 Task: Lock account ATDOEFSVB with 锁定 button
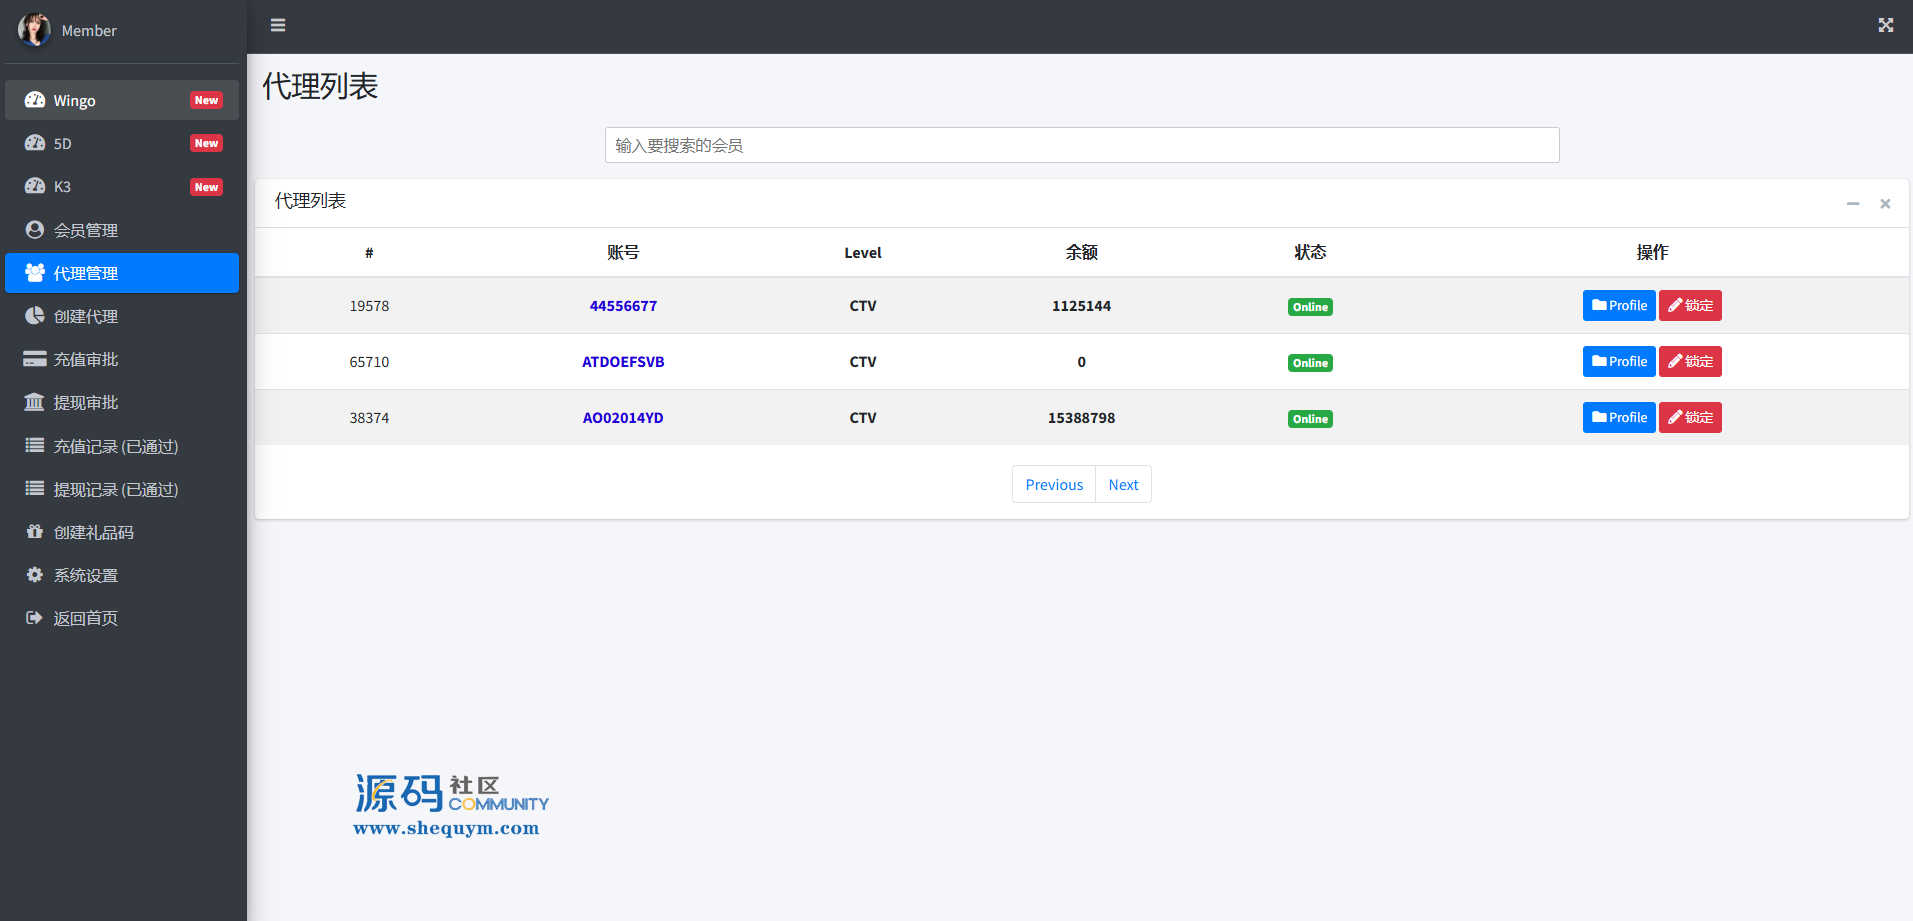(x=1689, y=362)
